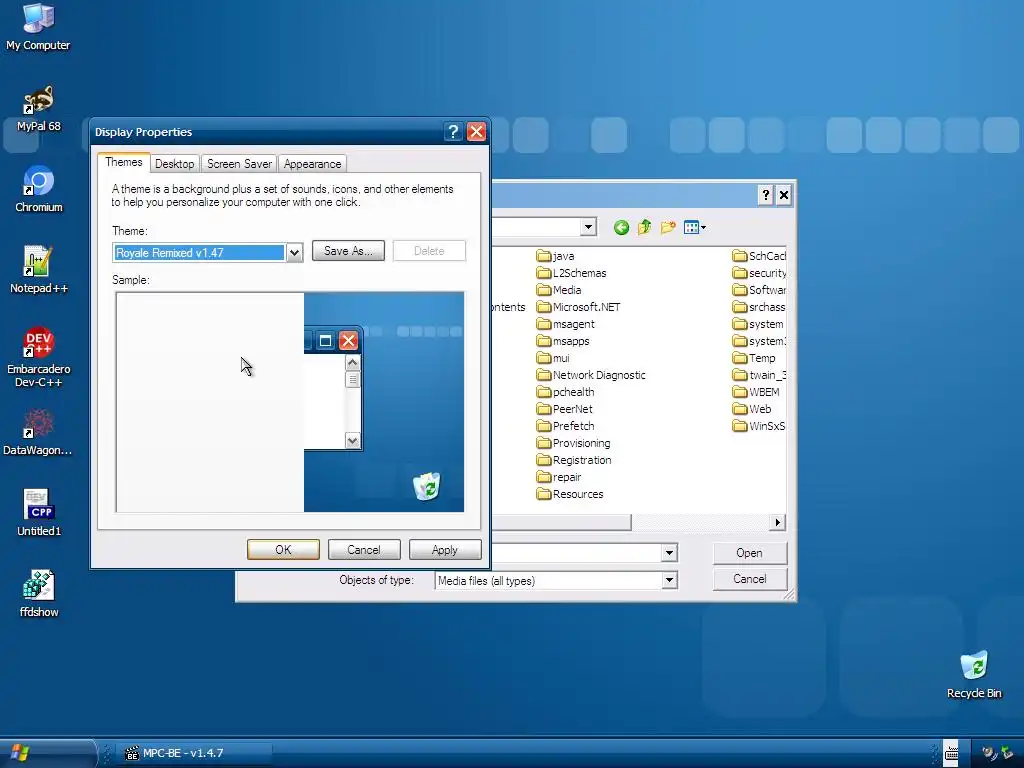Viewport: 1024px width, 768px height.
Task: Switch to the Desktop tab
Action: point(174,164)
